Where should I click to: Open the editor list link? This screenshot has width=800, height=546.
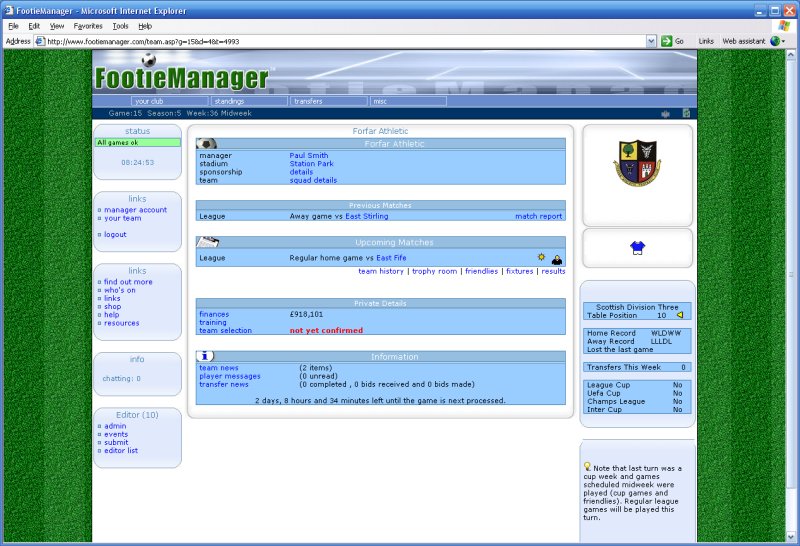(120, 450)
